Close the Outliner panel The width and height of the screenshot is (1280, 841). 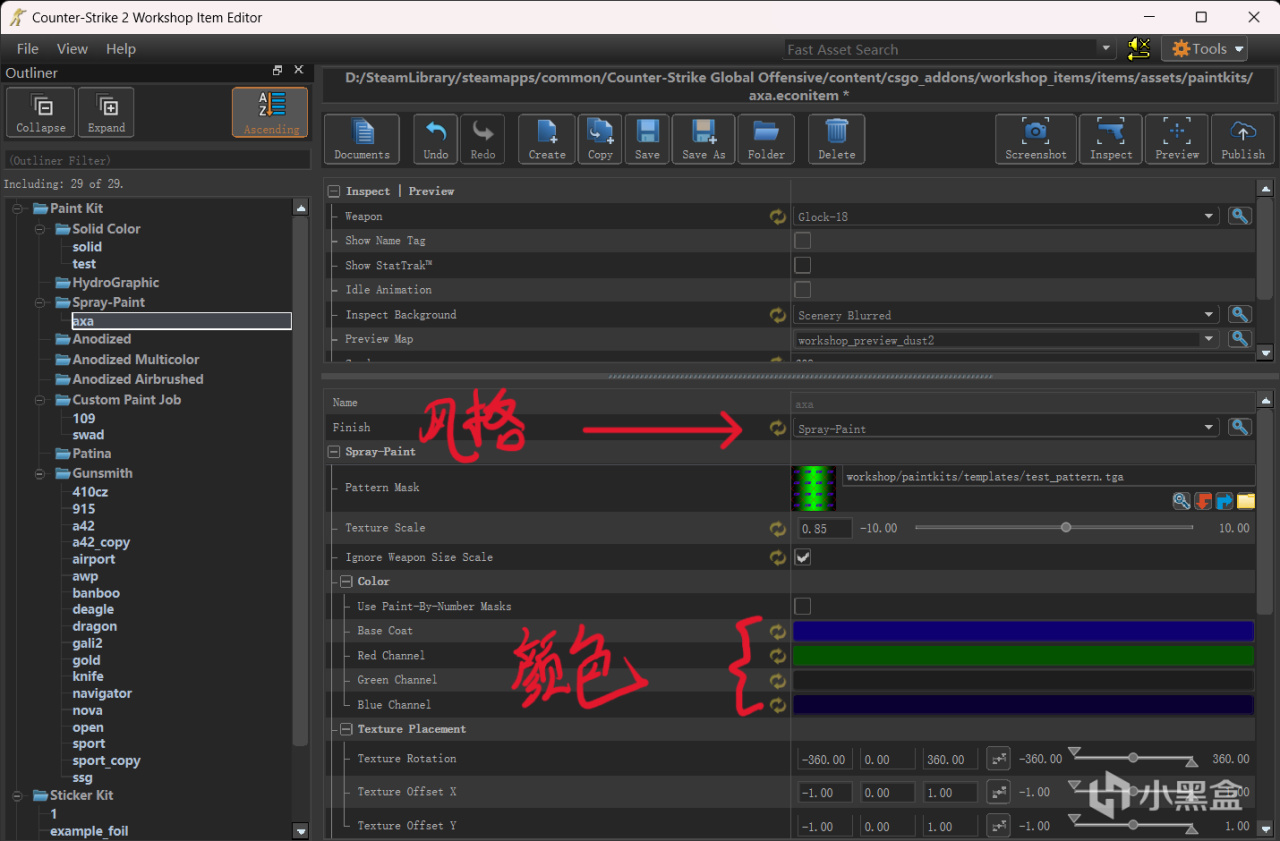pyautogui.click(x=298, y=71)
